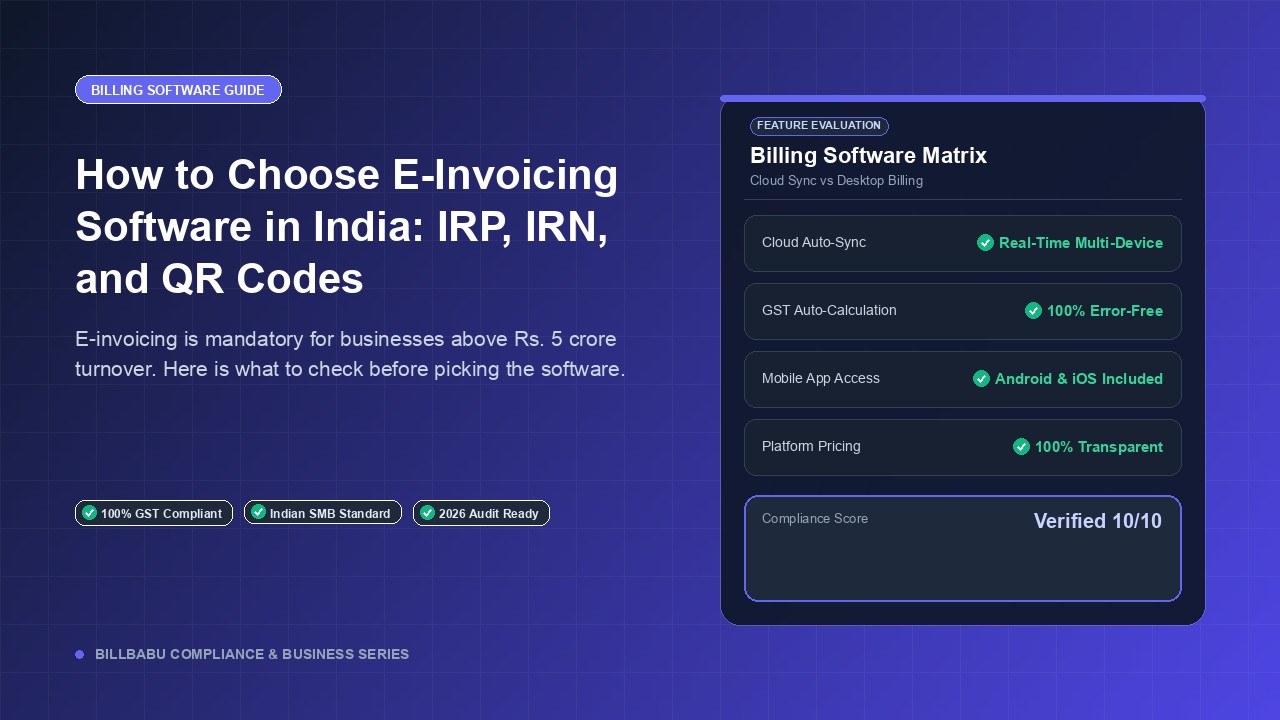
Task: Click the 100% Transparent value text
Action: (1099, 447)
